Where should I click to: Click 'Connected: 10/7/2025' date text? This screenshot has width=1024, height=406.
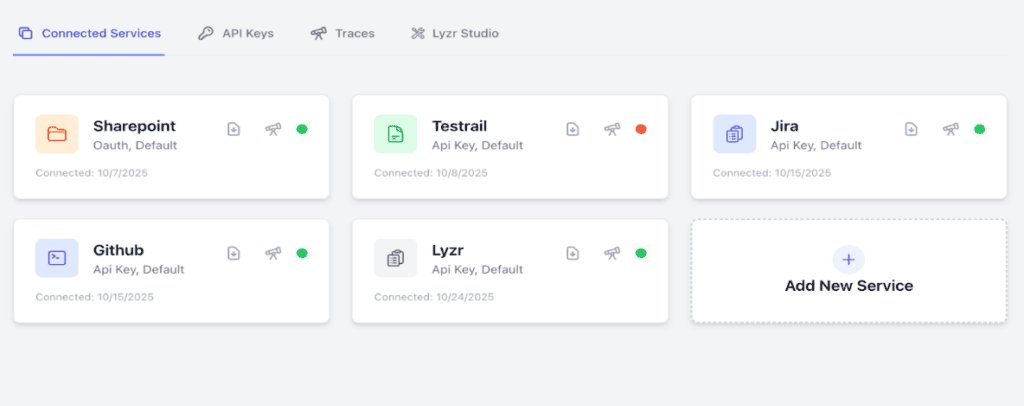91,173
